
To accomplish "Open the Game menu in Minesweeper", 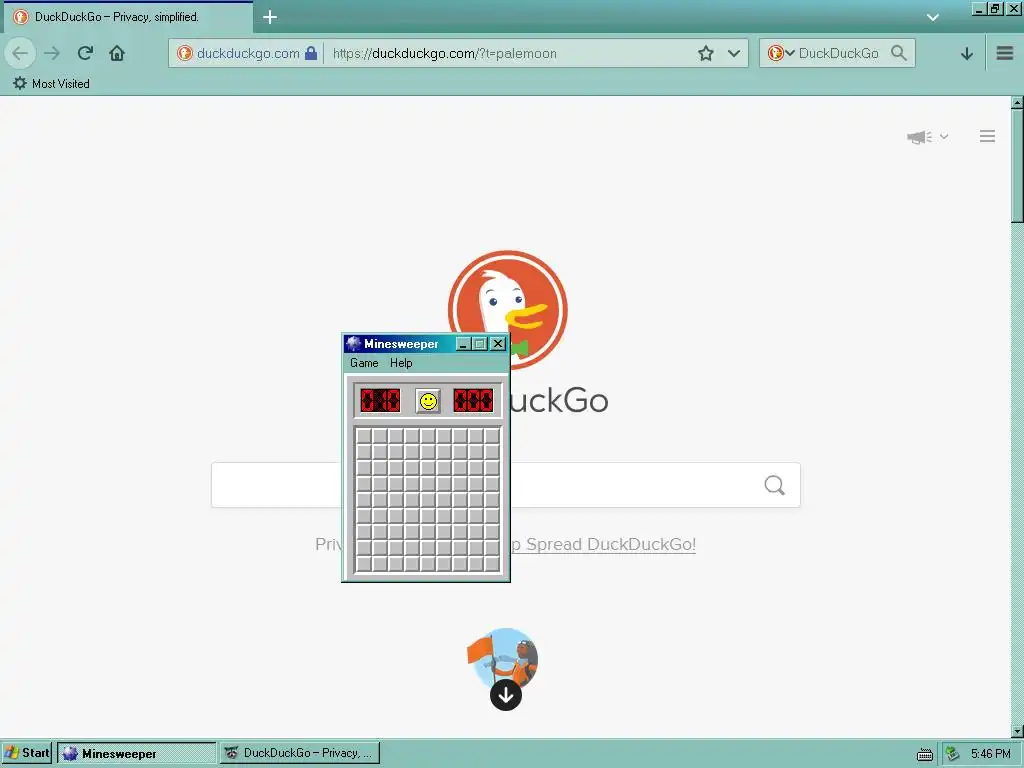I will pyautogui.click(x=364, y=363).
